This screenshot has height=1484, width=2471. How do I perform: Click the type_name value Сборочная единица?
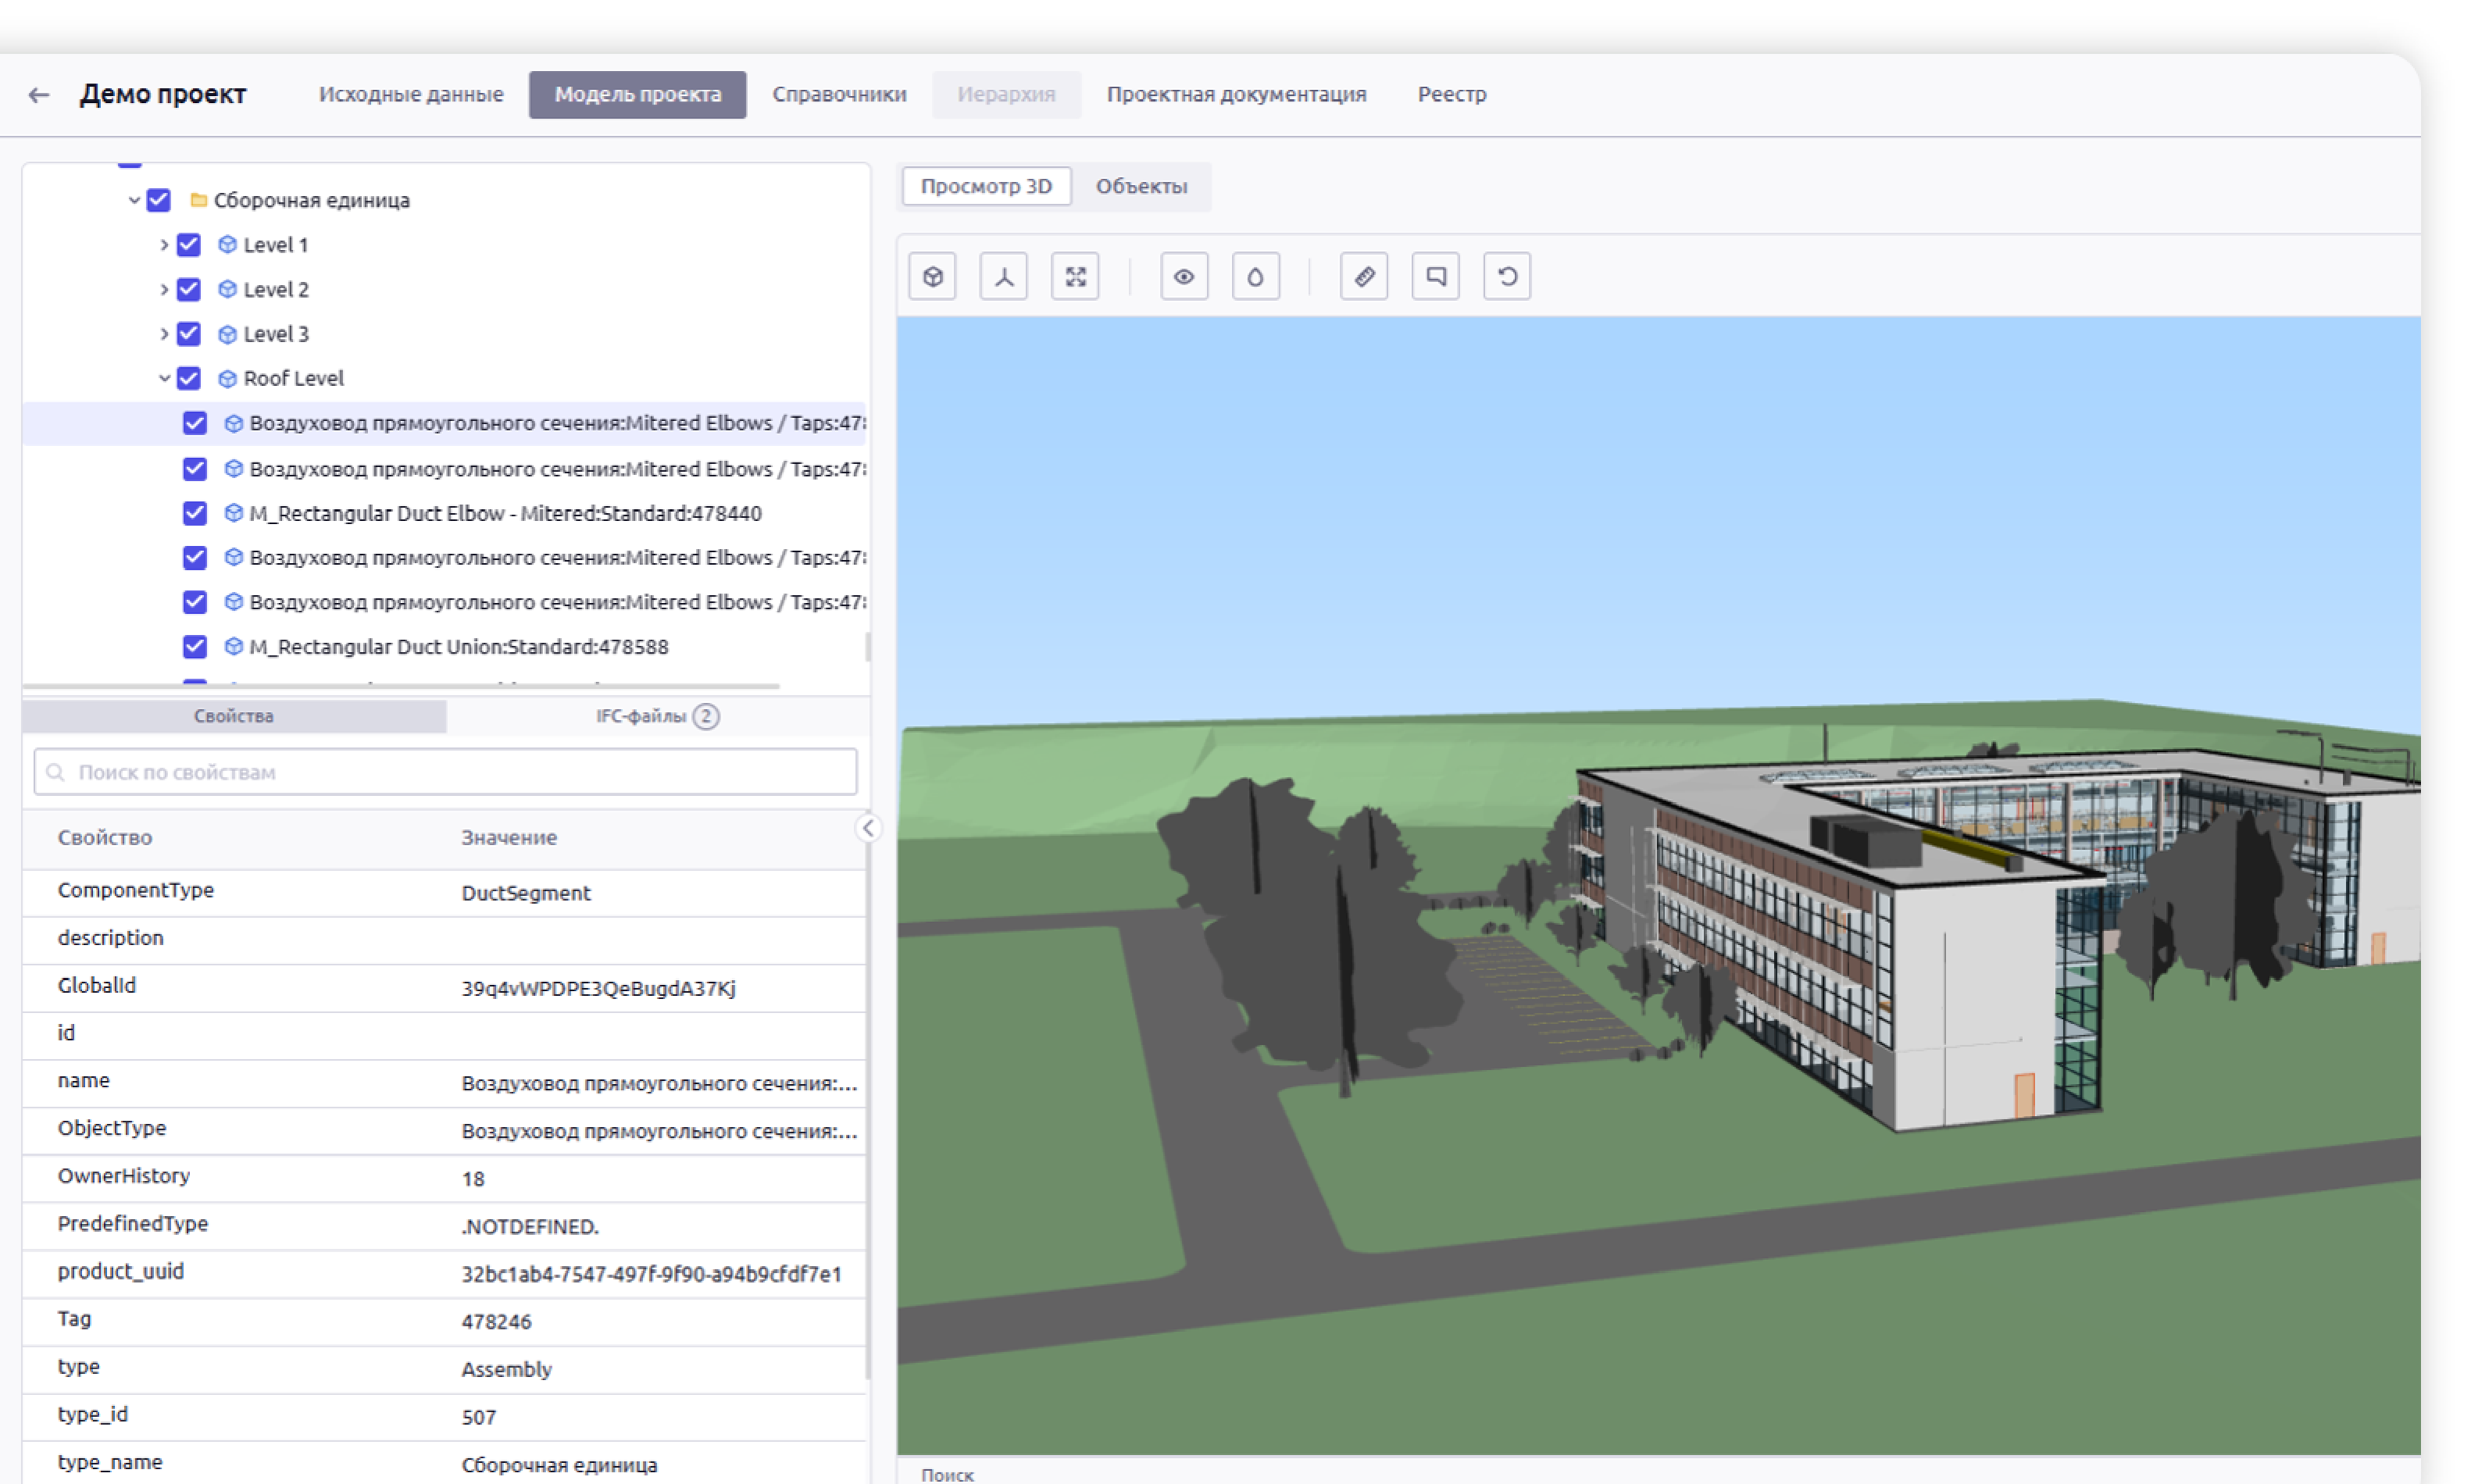pos(559,1465)
